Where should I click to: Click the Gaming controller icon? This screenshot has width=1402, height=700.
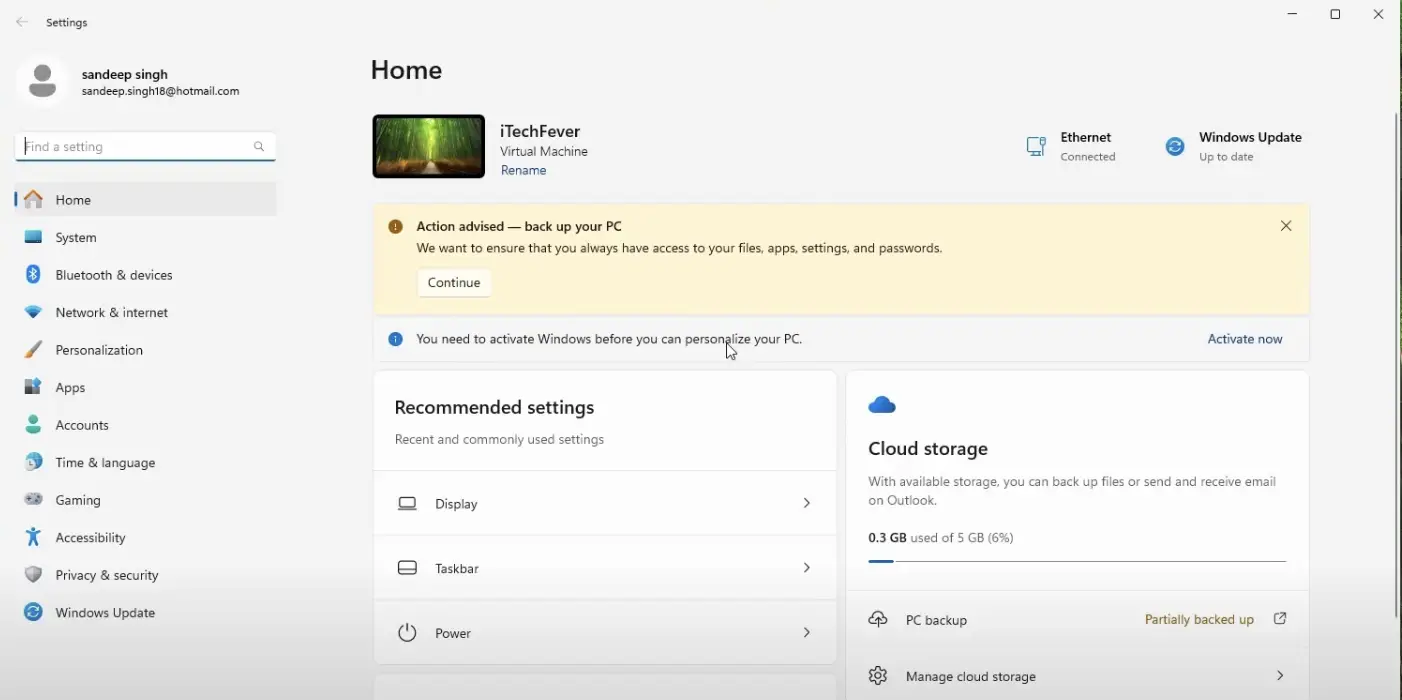coord(33,499)
